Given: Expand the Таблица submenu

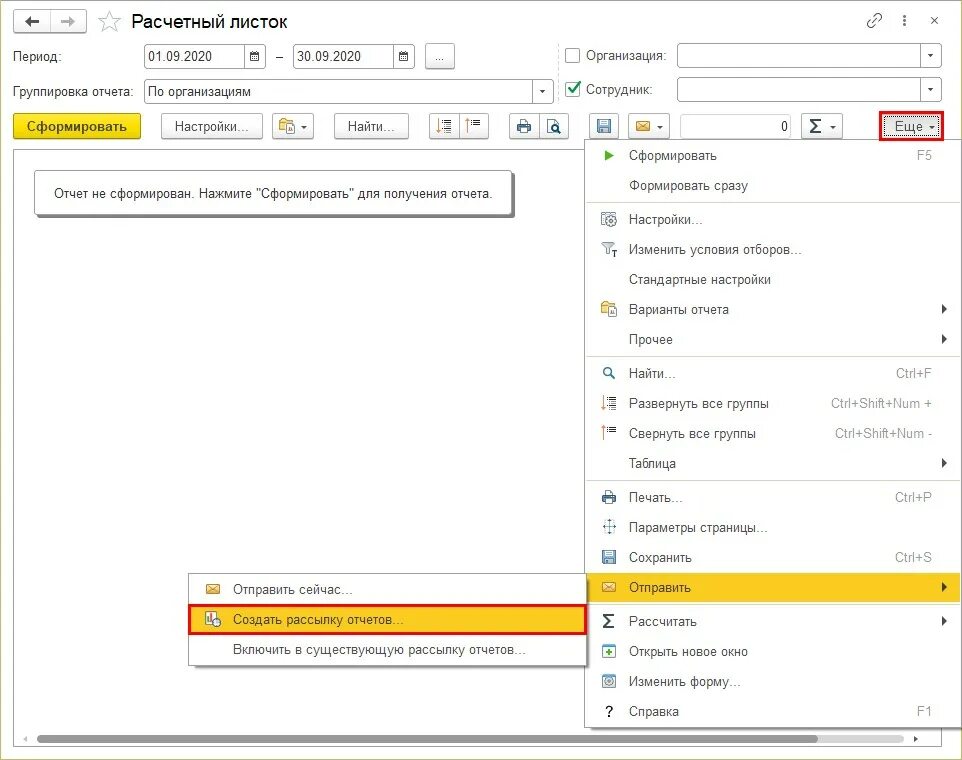Looking at the screenshot, I should pyautogui.click(x=773, y=464).
